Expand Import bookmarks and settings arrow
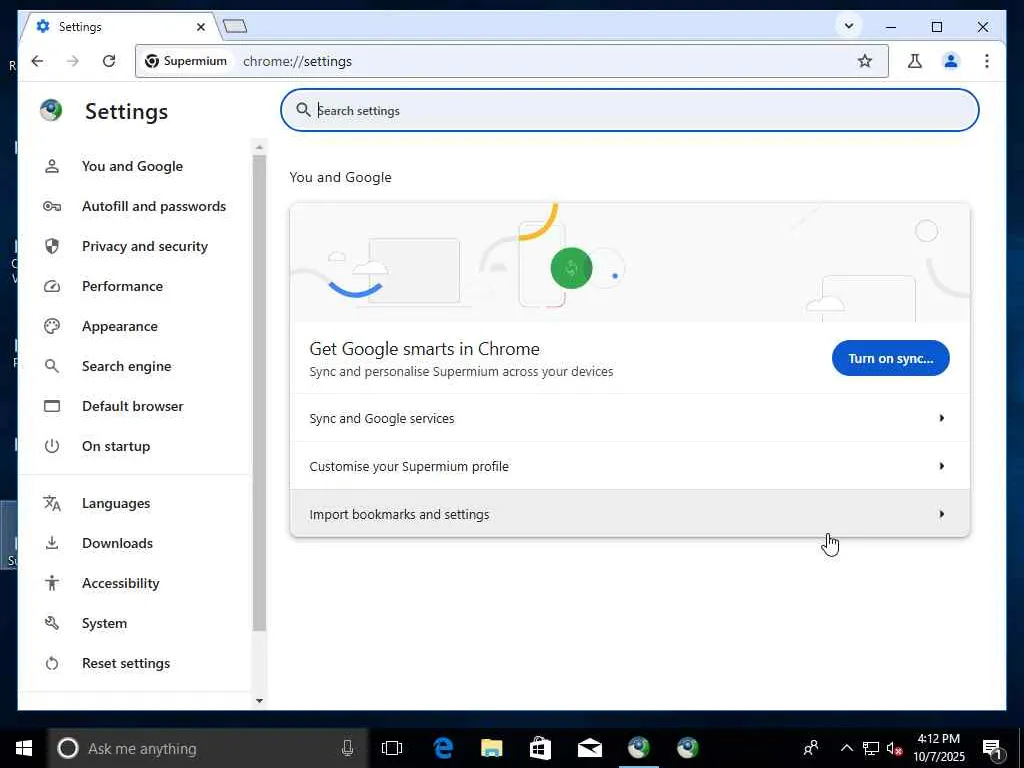The image size is (1024, 768). coord(941,514)
